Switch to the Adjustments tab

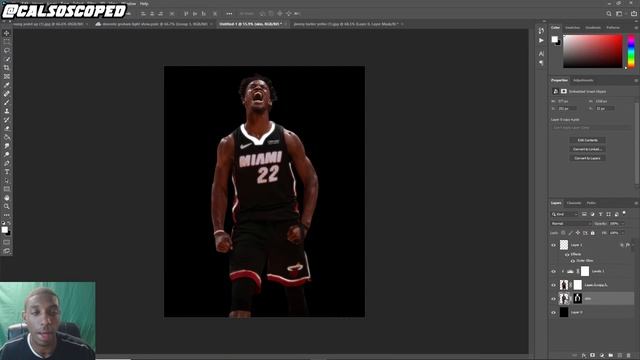coord(583,80)
